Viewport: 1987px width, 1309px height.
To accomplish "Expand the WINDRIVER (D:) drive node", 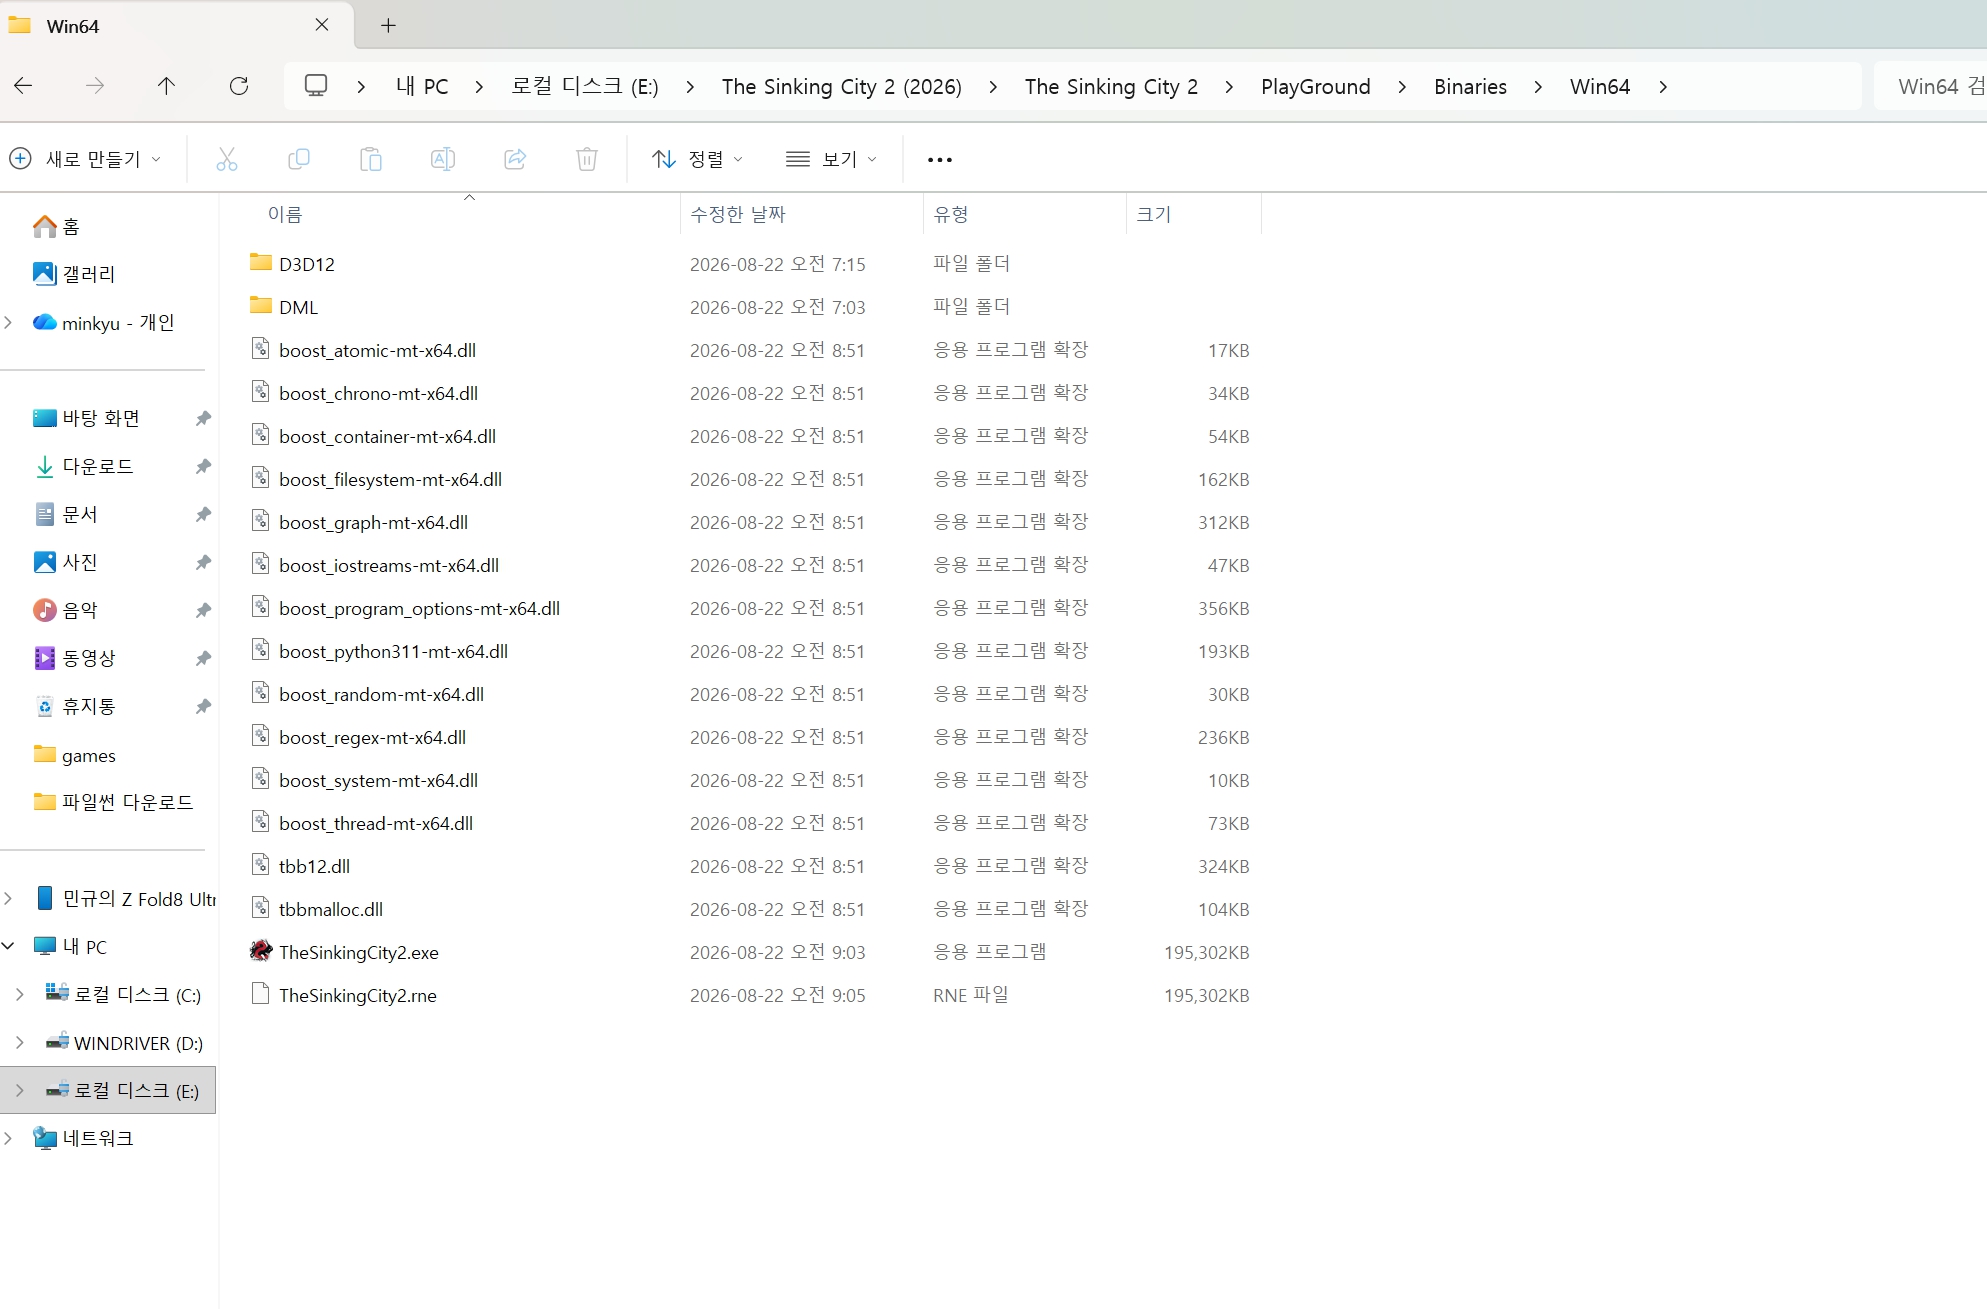I will [x=20, y=1042].
